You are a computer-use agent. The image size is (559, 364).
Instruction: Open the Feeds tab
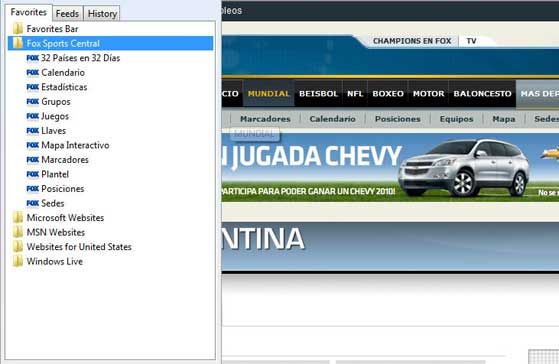(67, 14)
